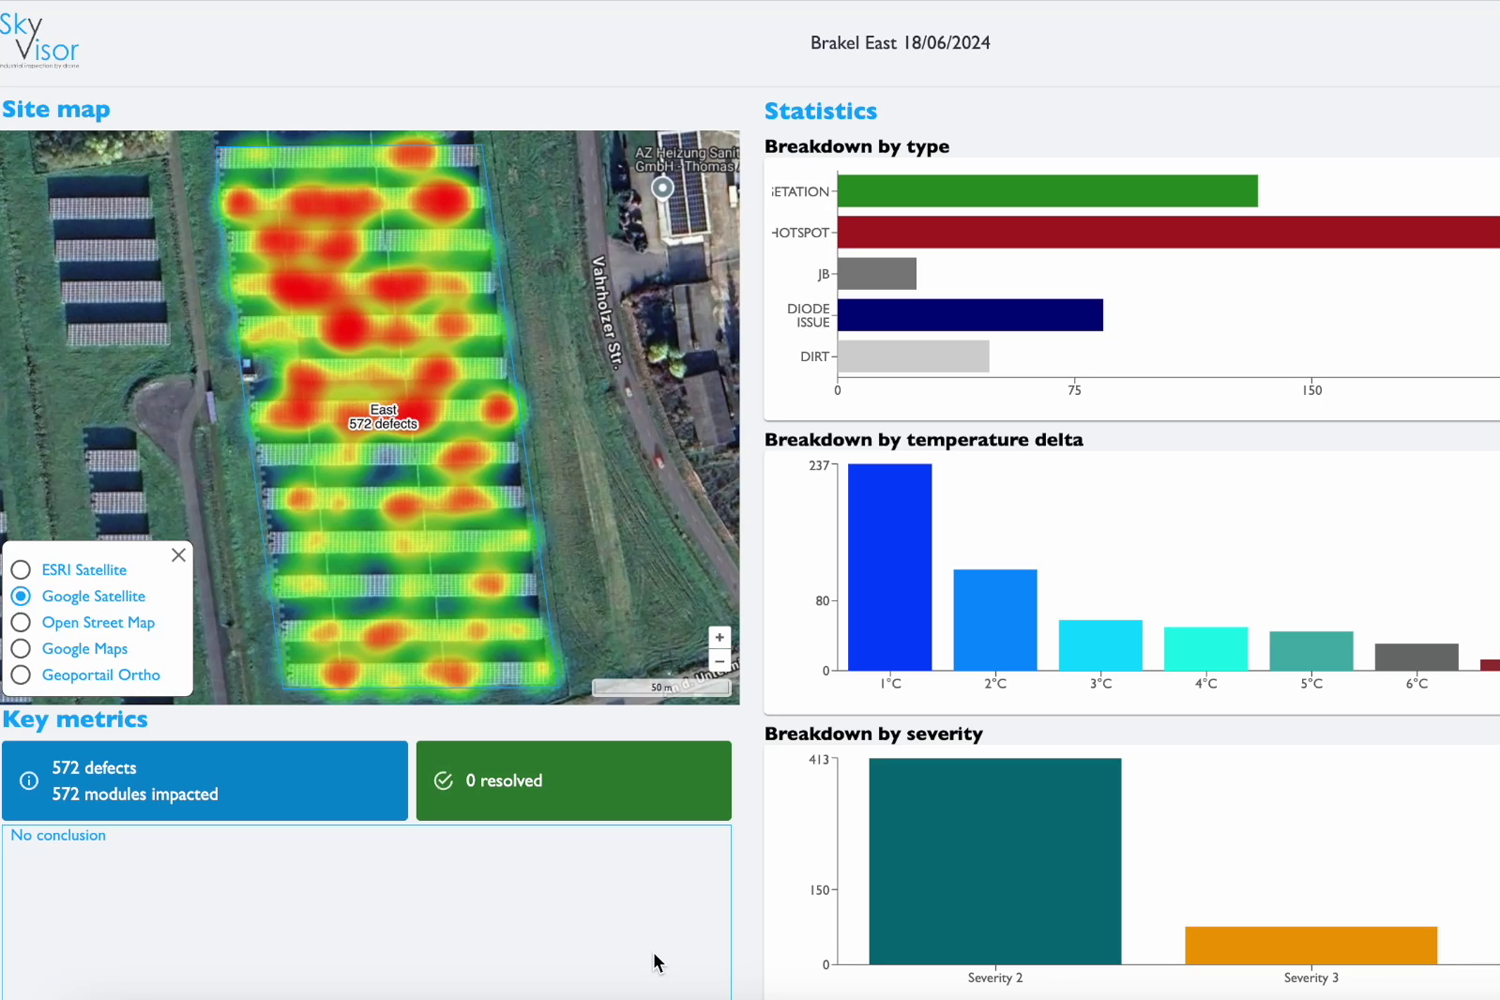Click the light gray Dirt bar
Viewport: 1500px width, 1000px height.
[913, 356]
